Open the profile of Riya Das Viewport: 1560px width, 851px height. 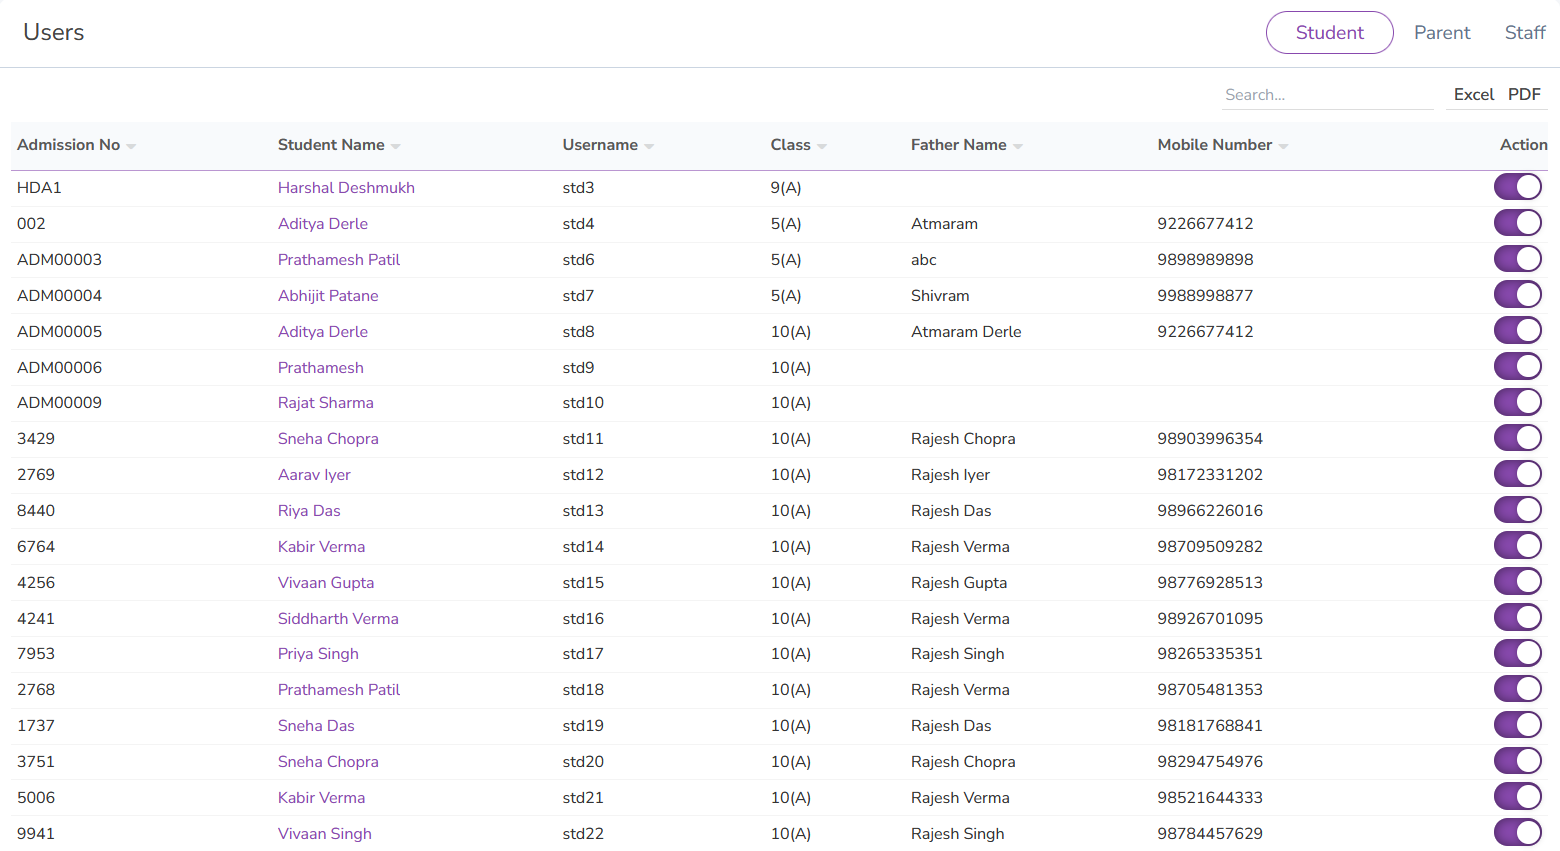point(309,510)
